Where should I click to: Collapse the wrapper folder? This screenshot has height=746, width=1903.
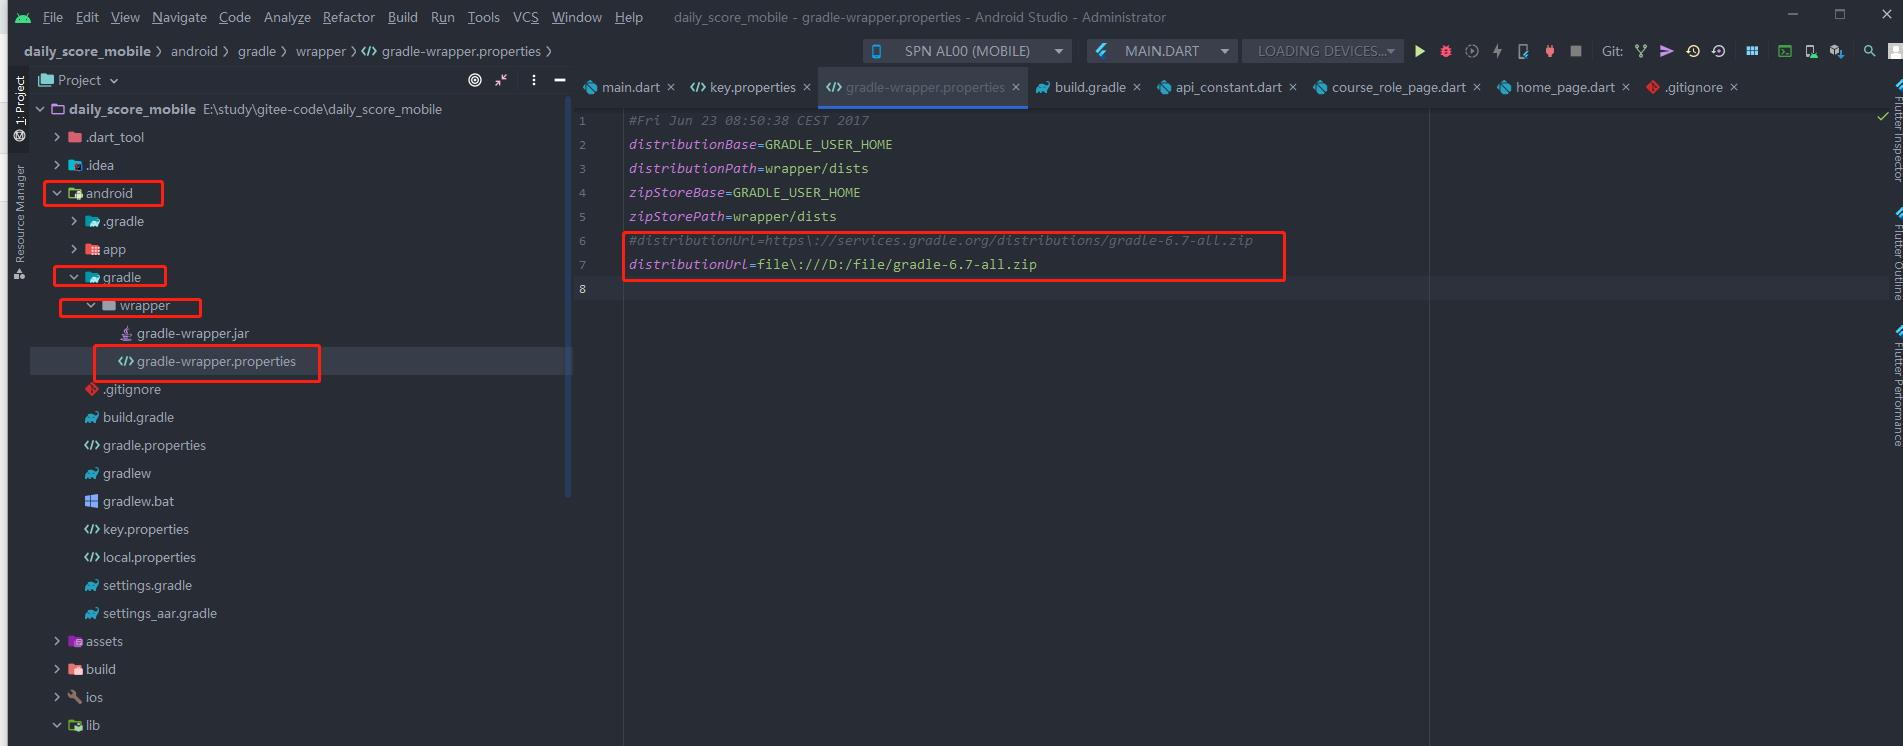coord(91,305)
